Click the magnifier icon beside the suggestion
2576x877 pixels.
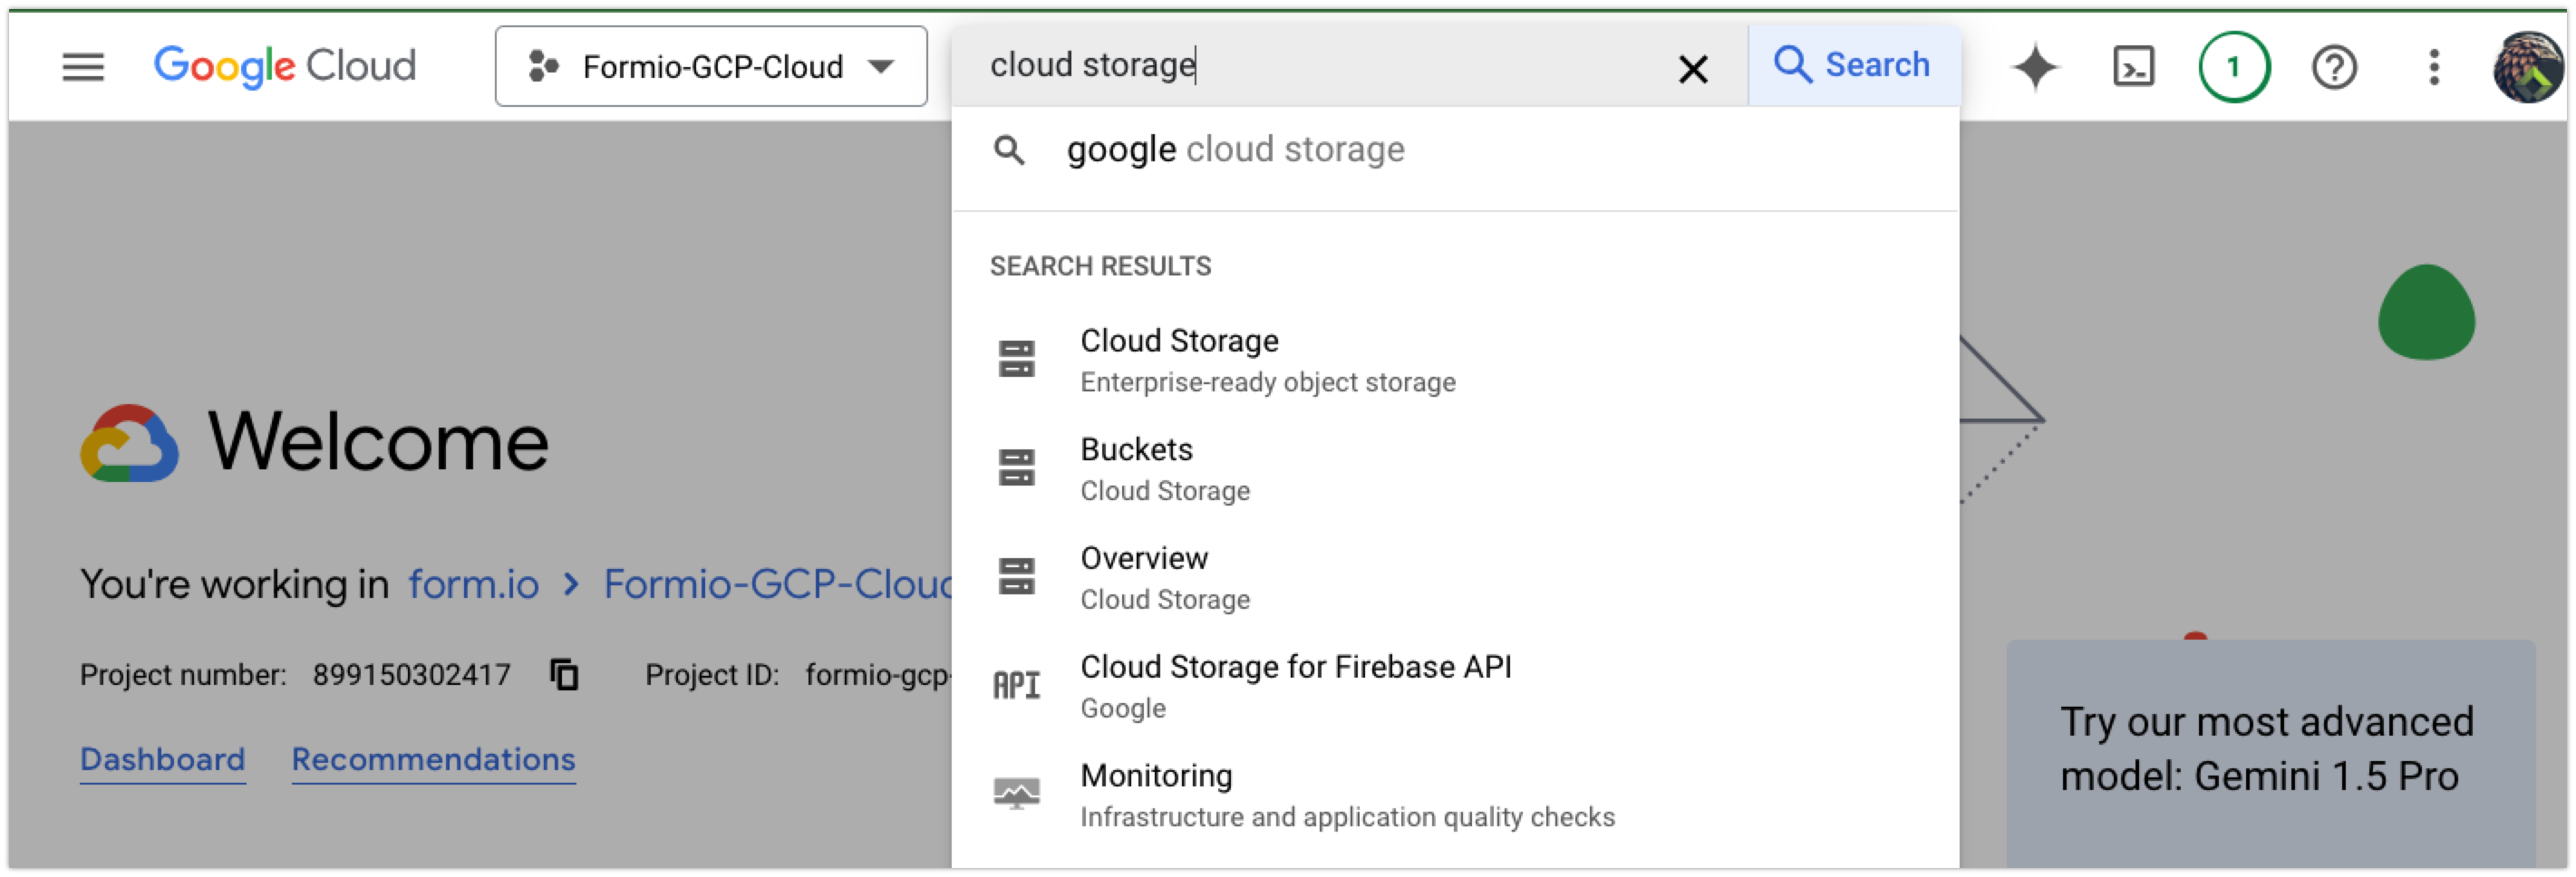[1009, 151]
